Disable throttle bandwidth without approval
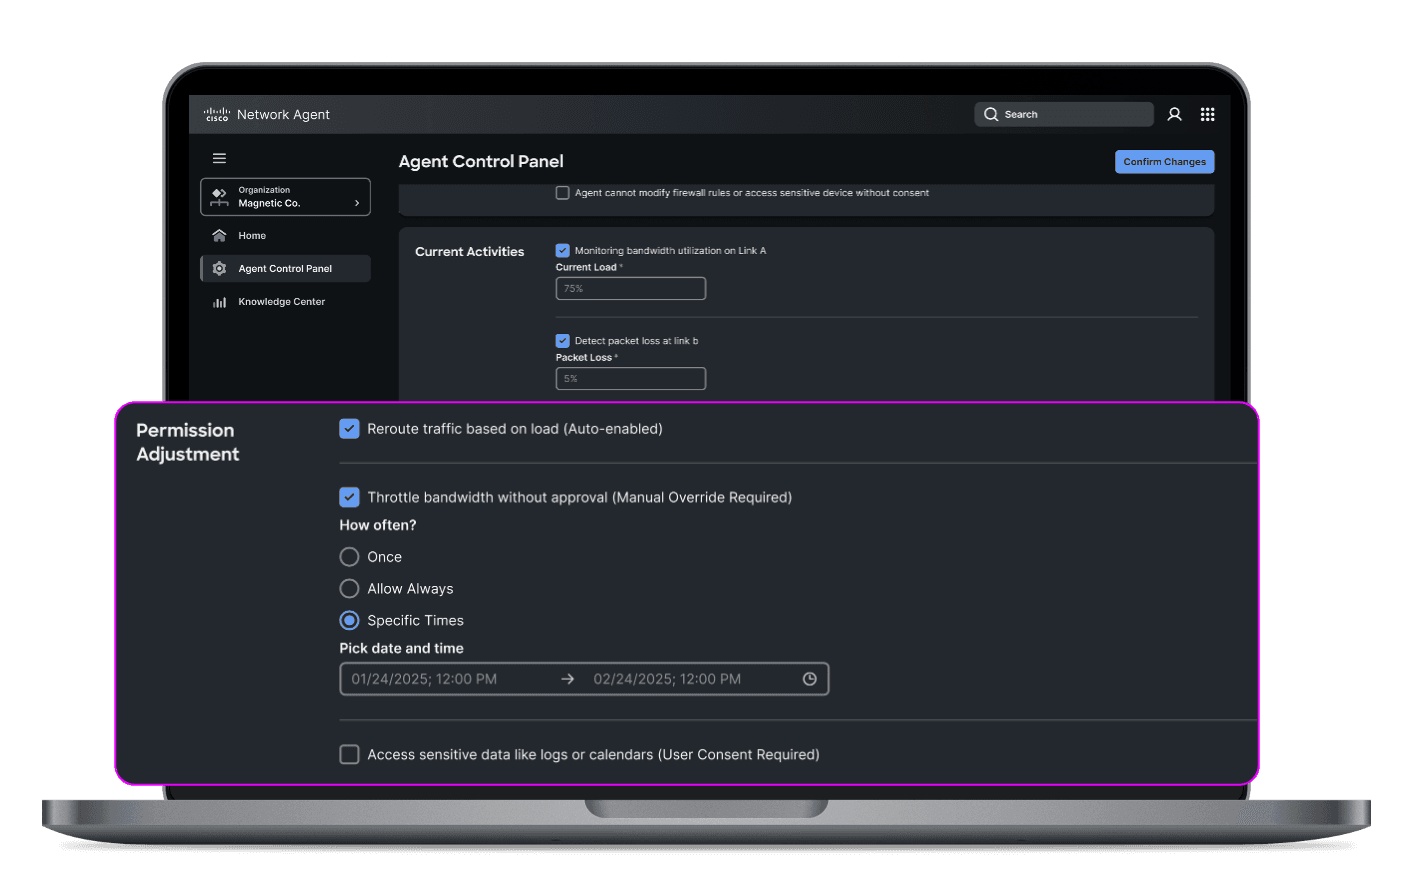The height and width of the screenshot is (872, 1414). click(x=349, y=497)
